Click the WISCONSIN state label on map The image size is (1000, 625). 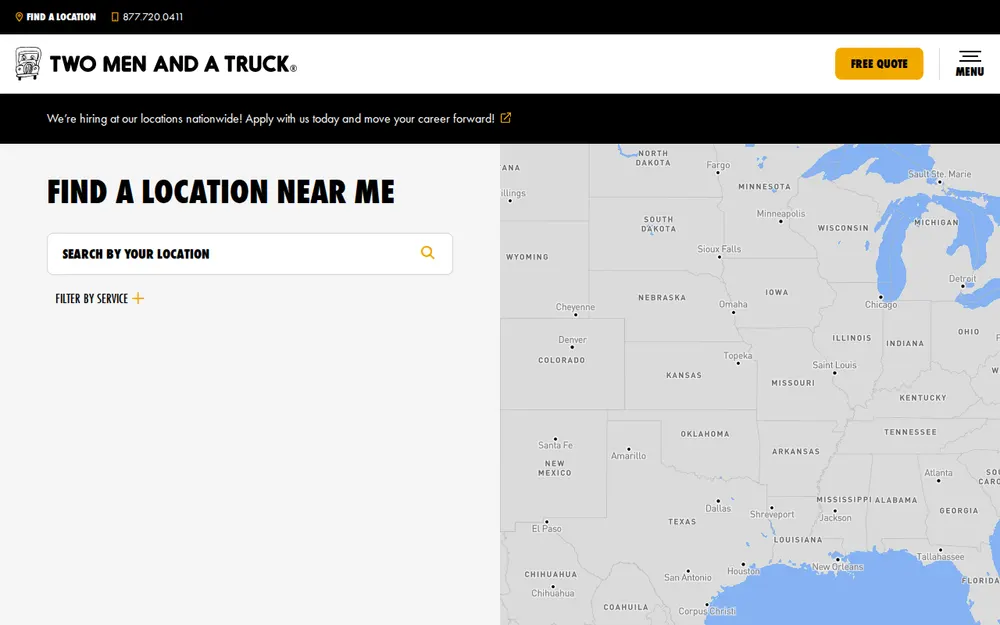843,228
